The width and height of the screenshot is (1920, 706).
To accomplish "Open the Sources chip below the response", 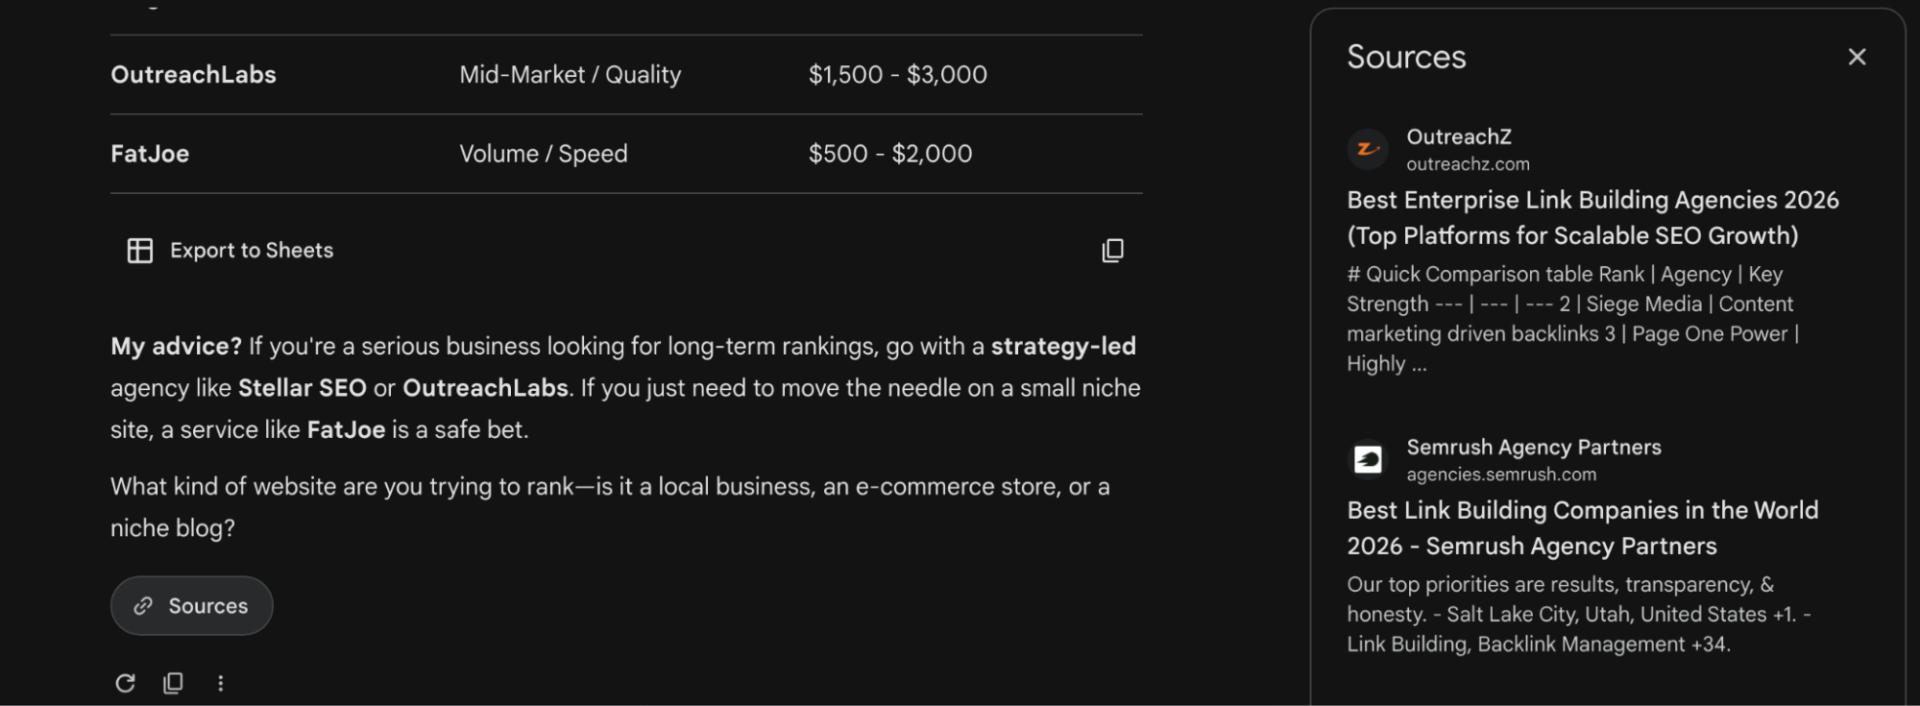I will [x=192, y=606].
